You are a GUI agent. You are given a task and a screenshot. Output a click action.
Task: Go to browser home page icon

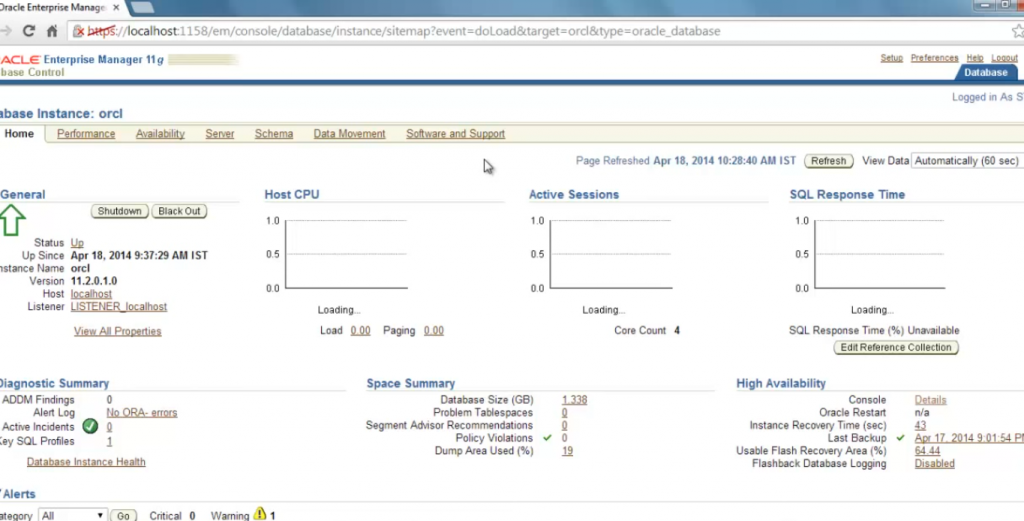click(52, 31)
